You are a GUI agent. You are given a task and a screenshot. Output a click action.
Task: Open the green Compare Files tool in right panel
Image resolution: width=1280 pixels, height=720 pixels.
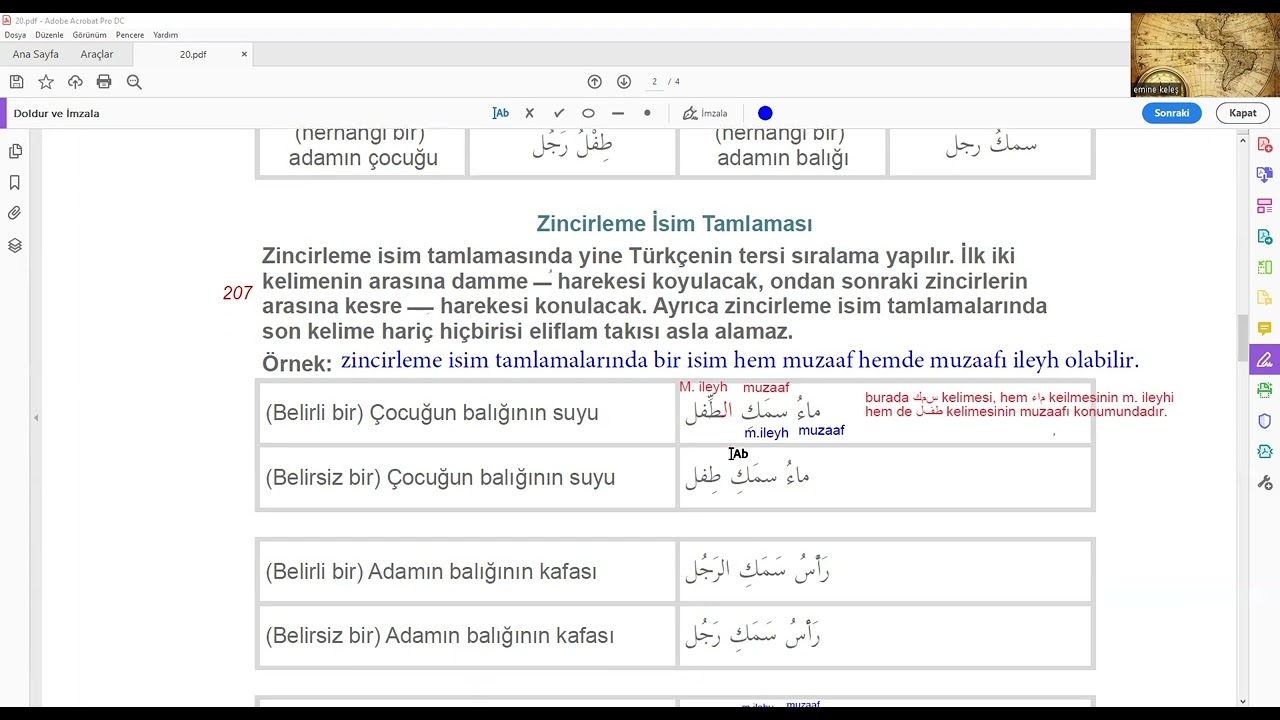pyautogui.click(x=1265, y=268)
